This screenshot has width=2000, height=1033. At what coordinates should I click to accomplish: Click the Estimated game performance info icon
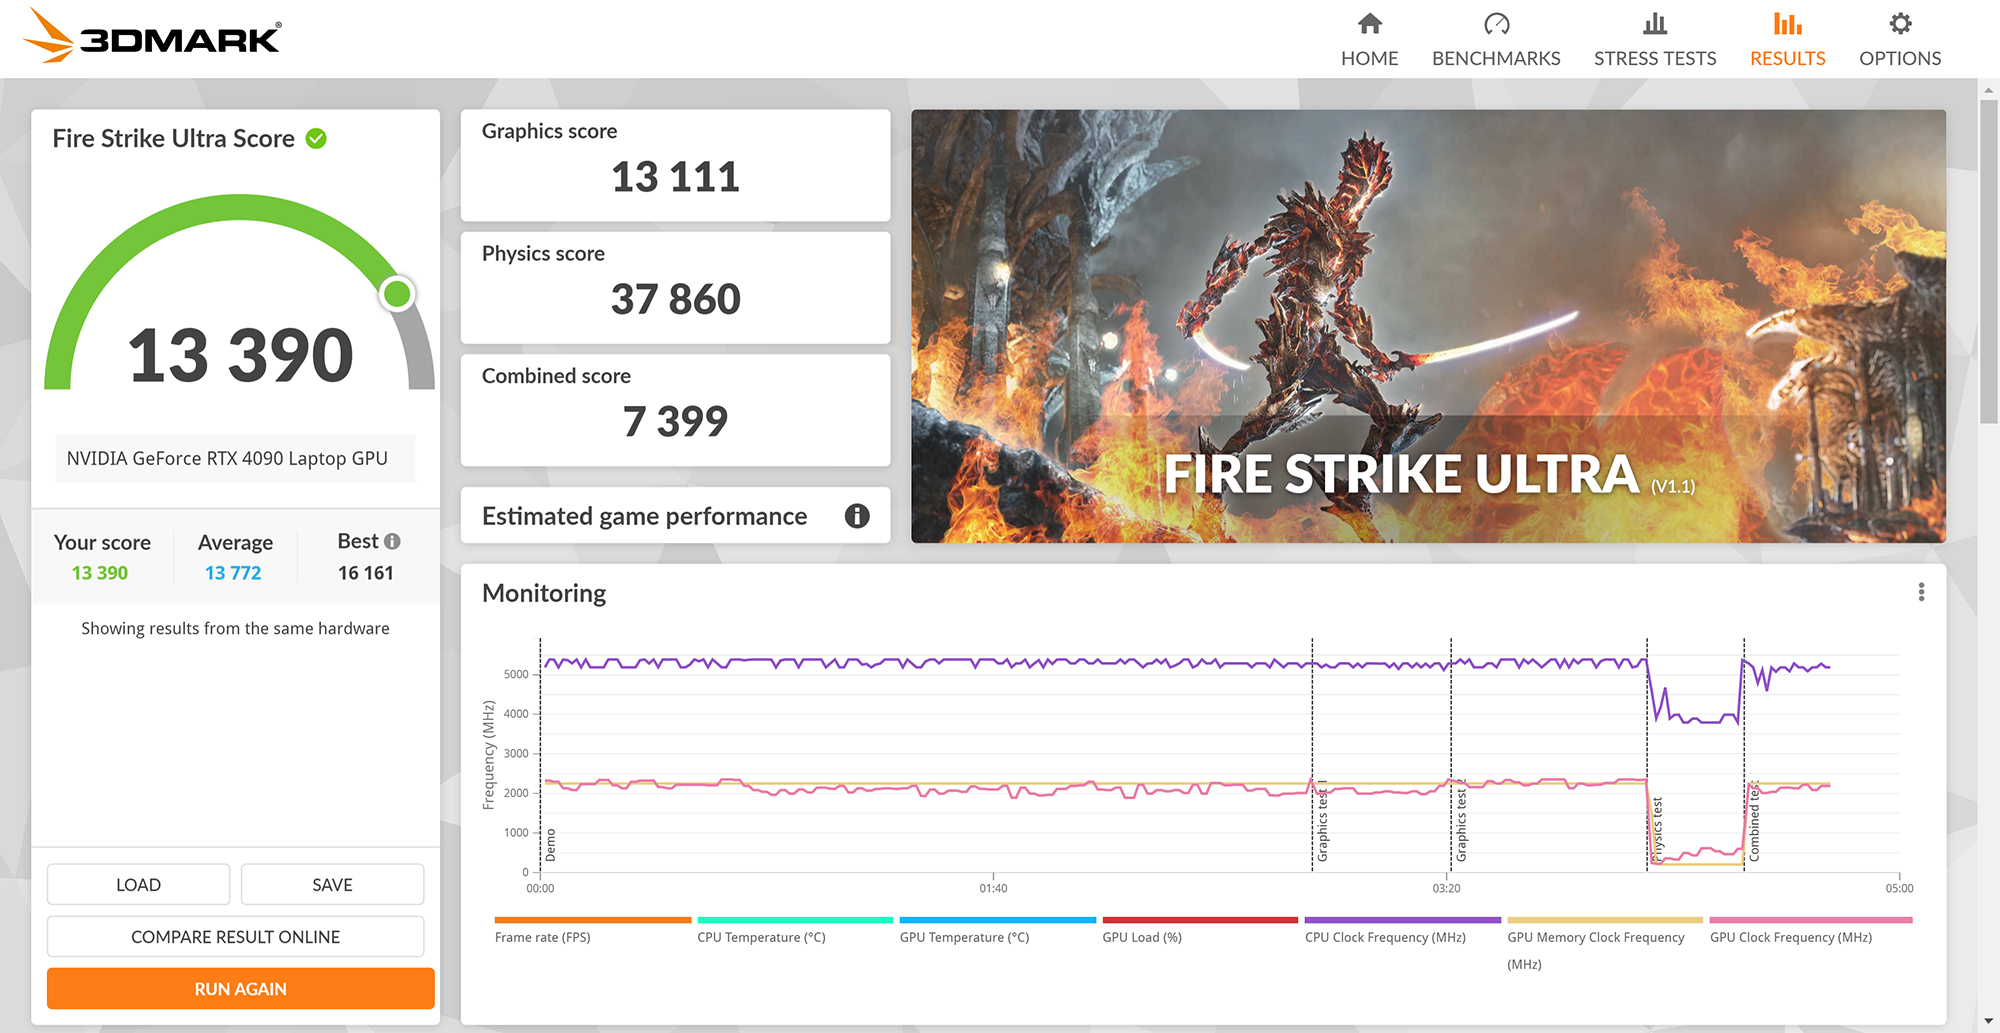point(856,516)
